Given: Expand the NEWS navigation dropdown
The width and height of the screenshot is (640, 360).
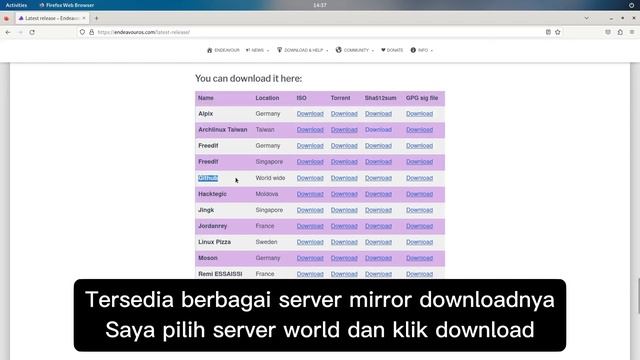Looking at the screenshot, I should click(x=257, y=50).
